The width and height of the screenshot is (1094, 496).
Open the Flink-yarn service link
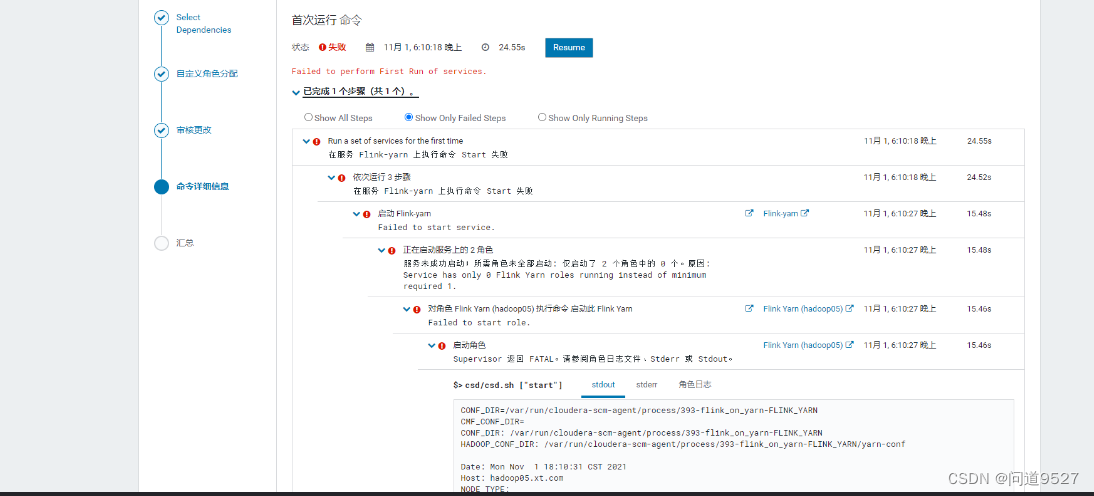(781, 213)
